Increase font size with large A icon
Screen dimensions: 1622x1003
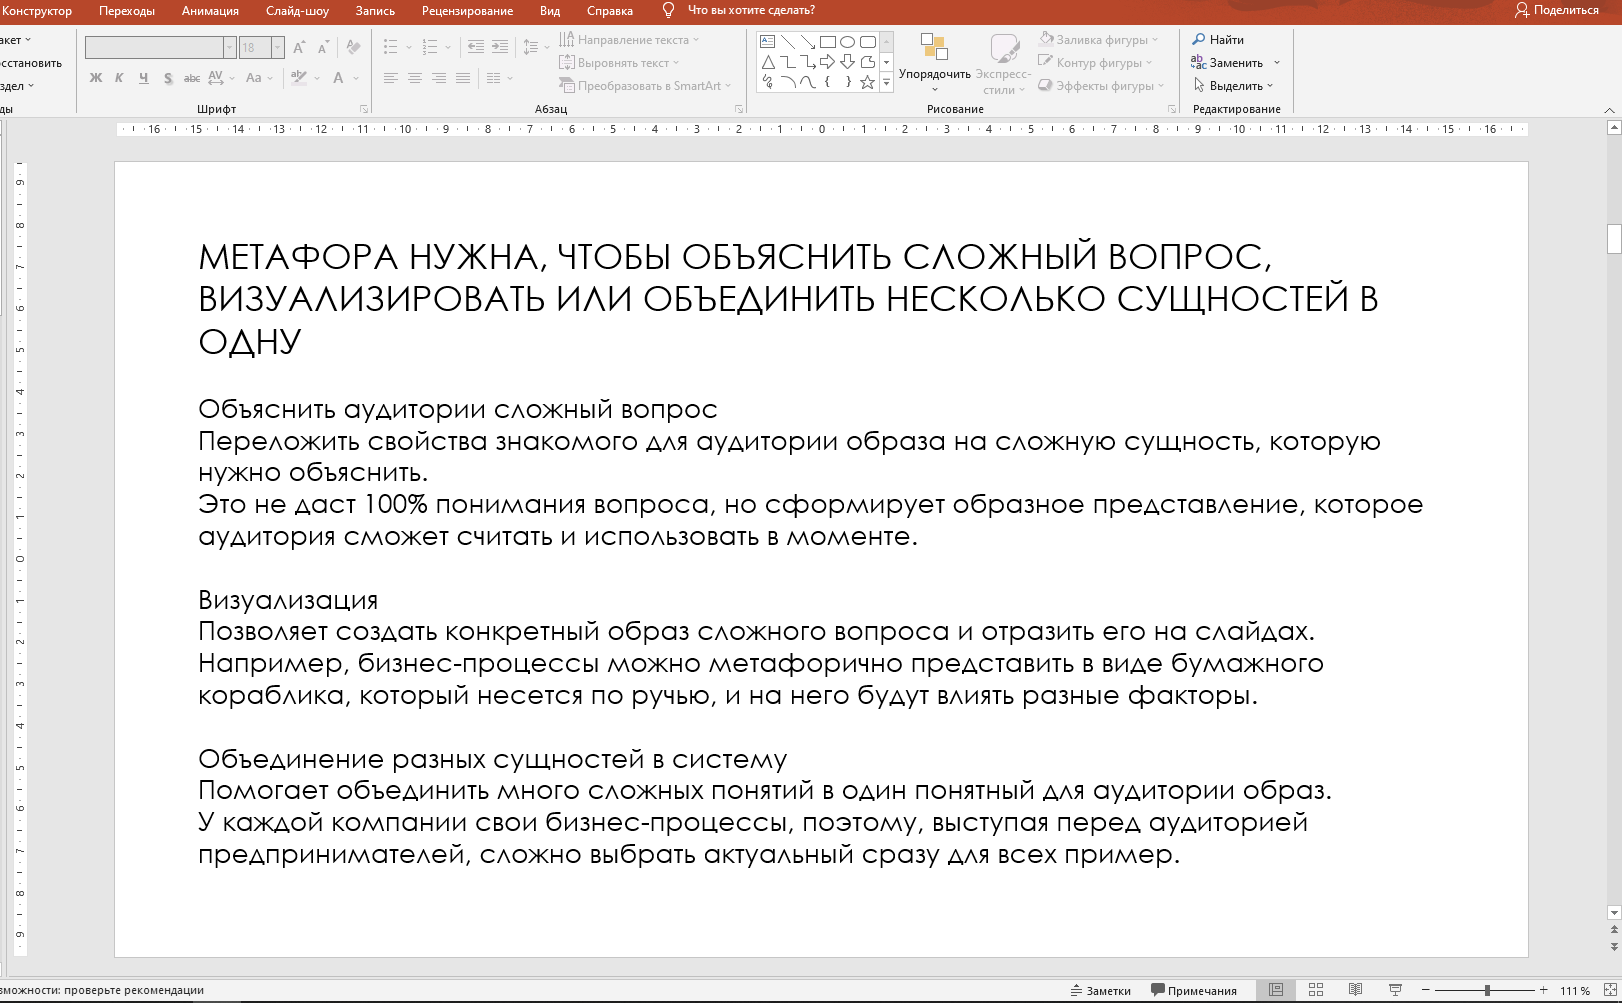[x=299, y=47]
